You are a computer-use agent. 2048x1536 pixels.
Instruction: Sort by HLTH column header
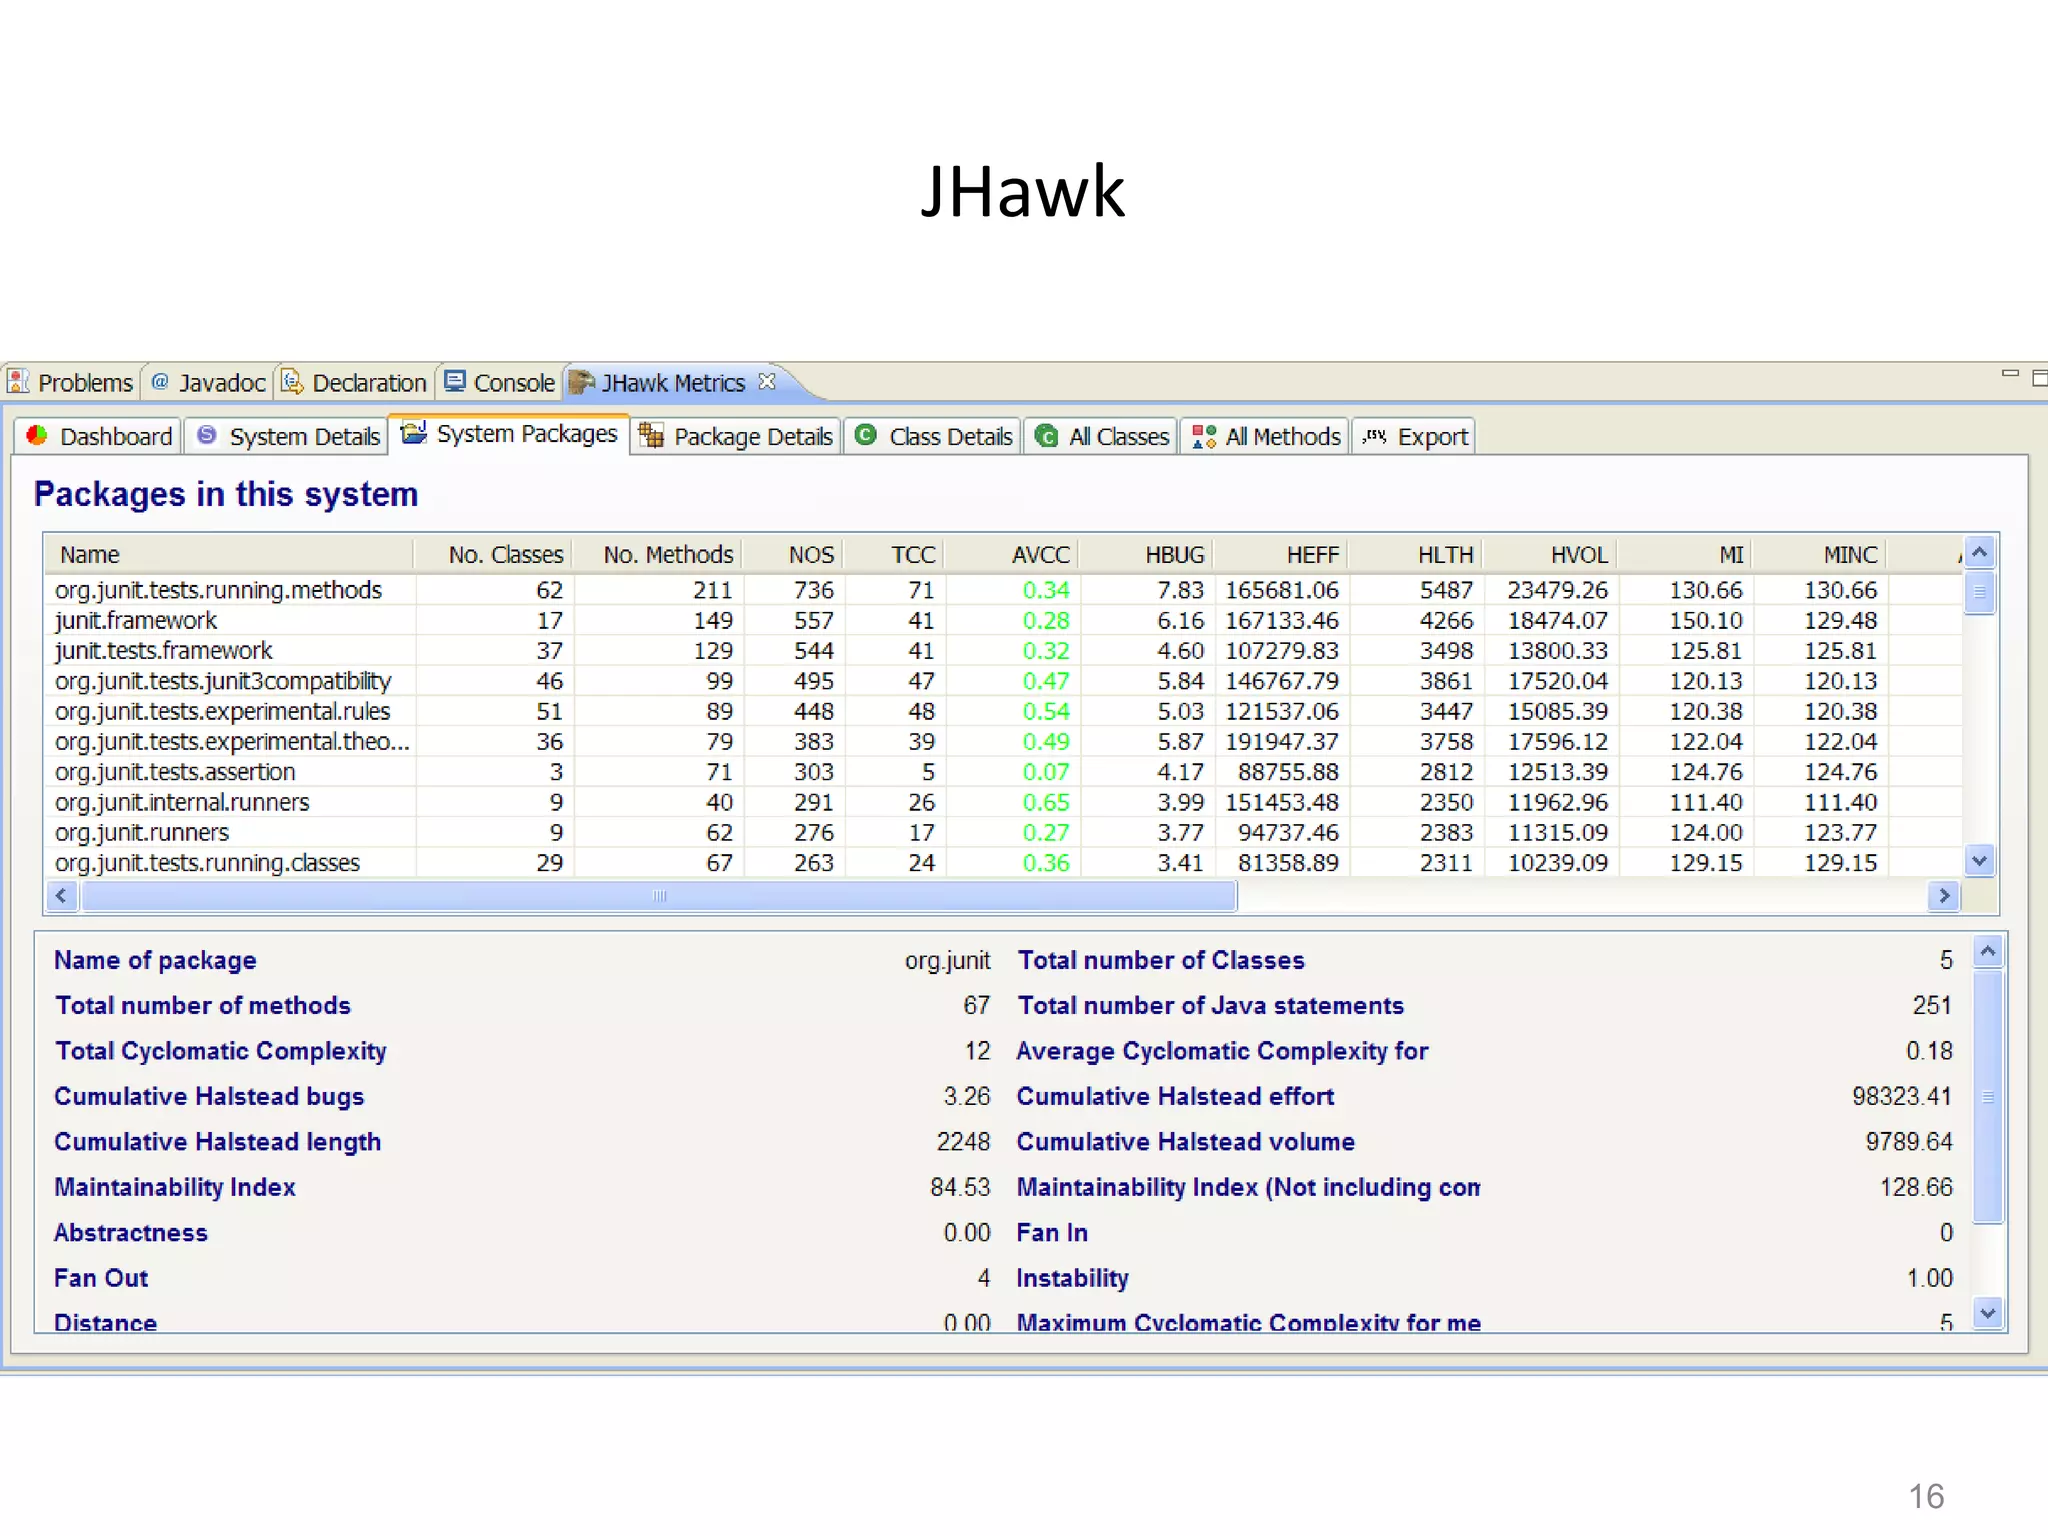point(1415,554)
